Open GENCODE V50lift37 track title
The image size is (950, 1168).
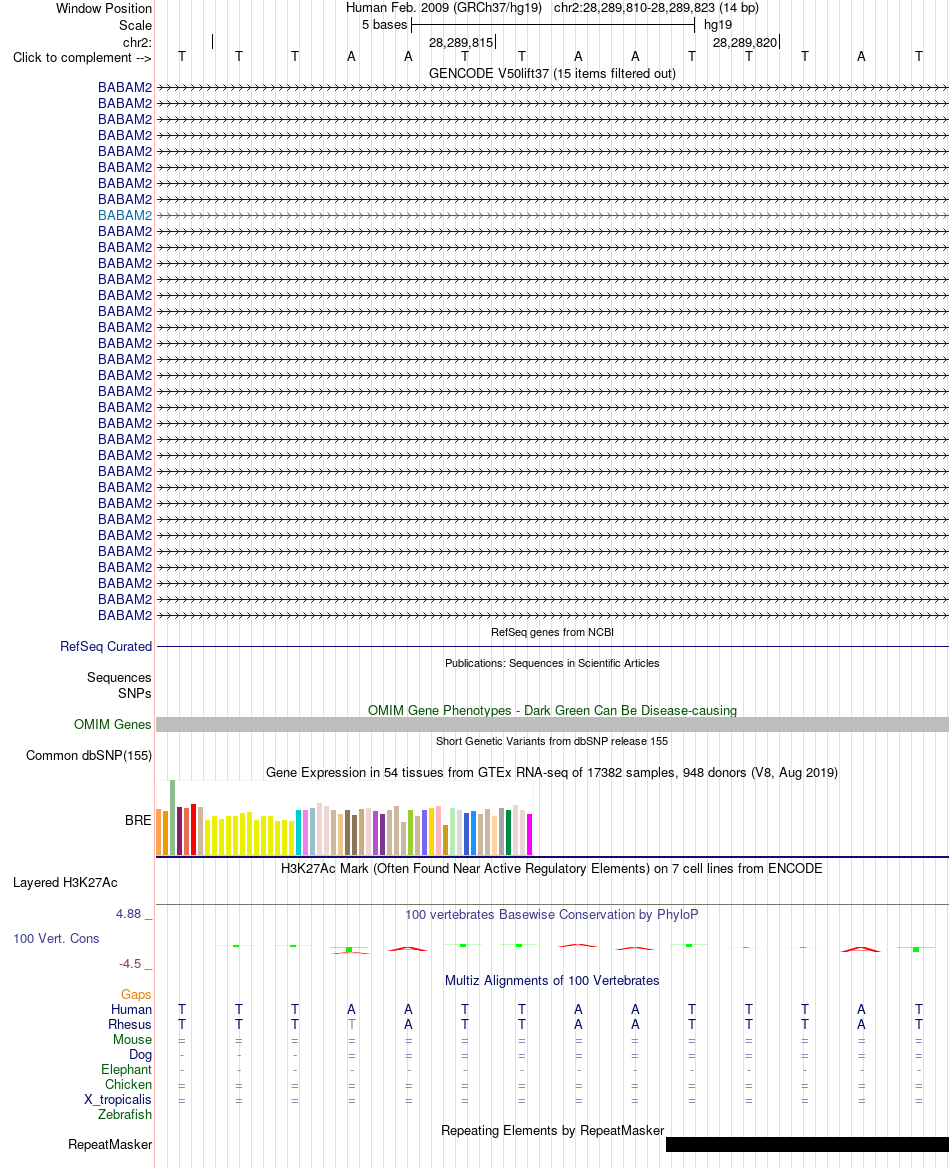click(x=552, y=73)
